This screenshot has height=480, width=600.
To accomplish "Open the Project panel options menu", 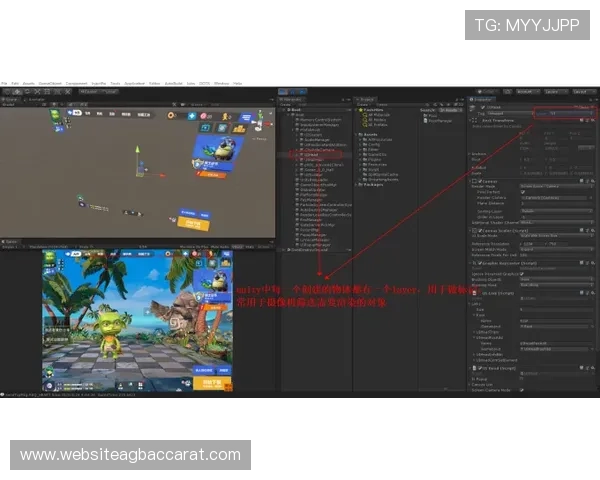I will tap(462, 100).
